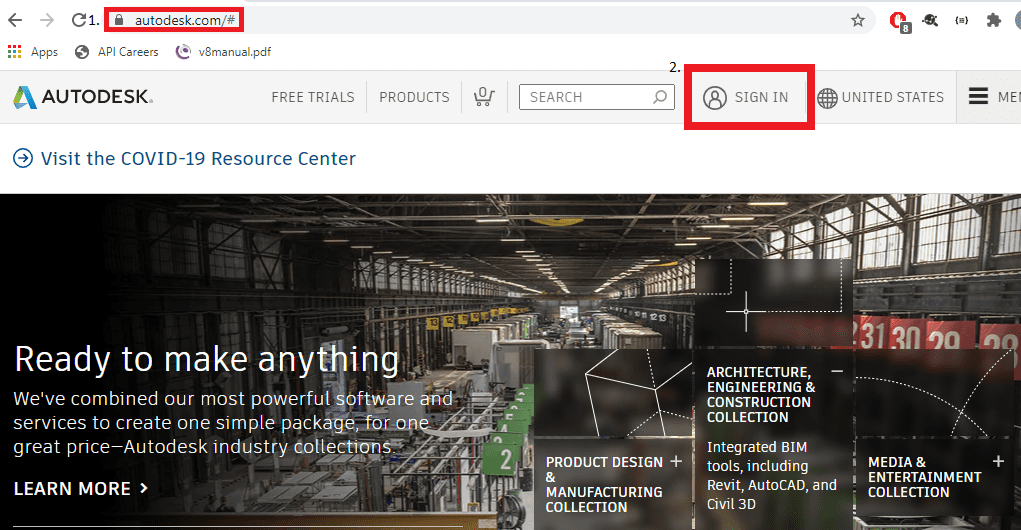Click the red ad-blocker extension icon
The height and width of the screenshot is (530, 1021).
point(898,20)
